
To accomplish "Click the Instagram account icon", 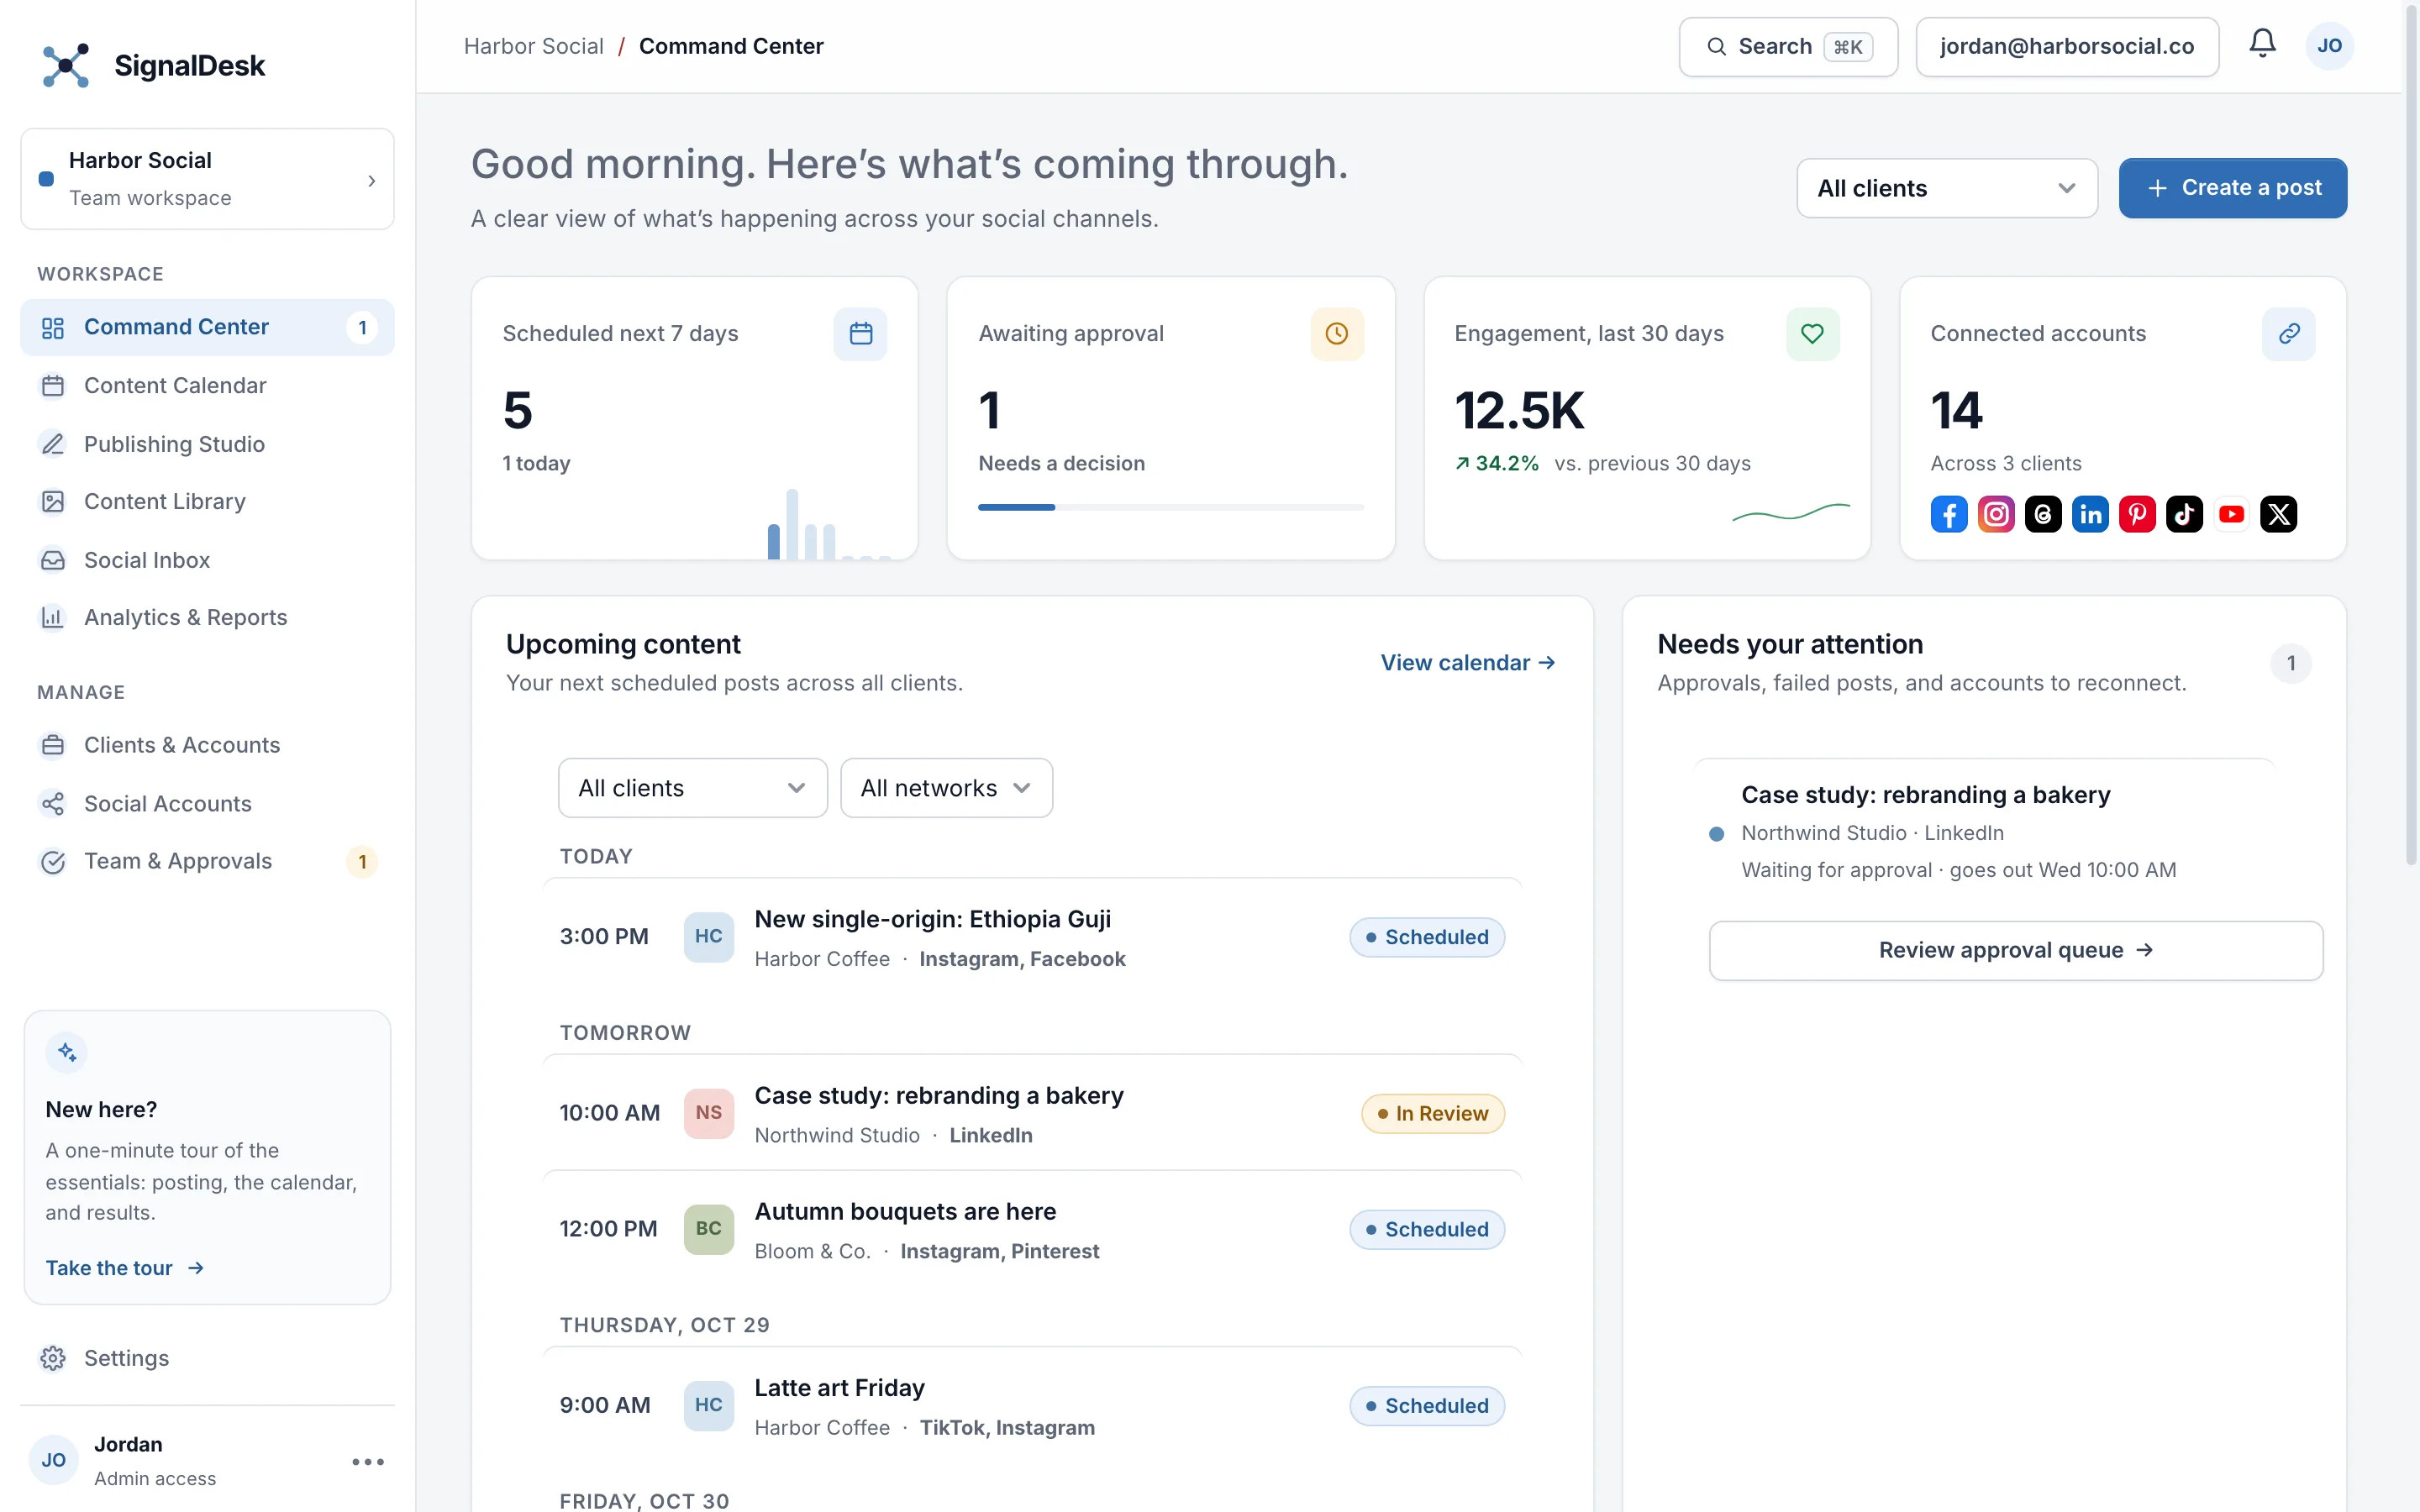I will [x=1996, y=514].
